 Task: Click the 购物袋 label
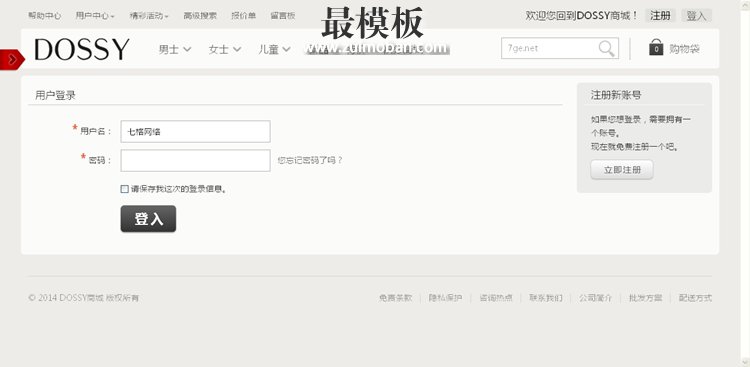[684, 49]
